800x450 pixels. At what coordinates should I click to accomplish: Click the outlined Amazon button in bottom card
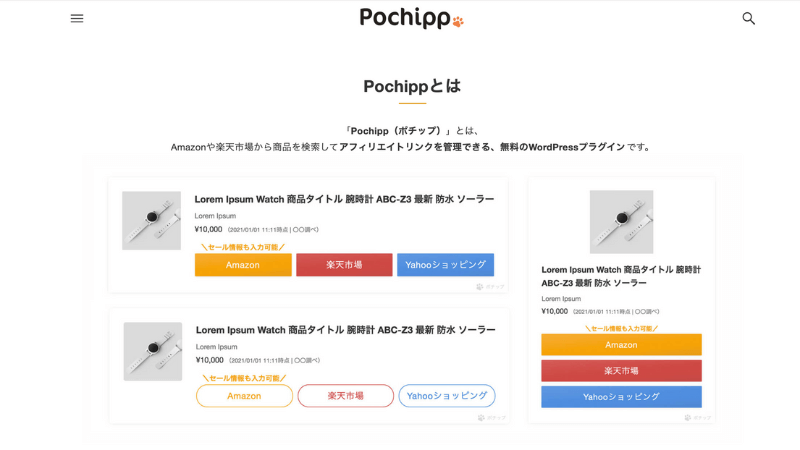244,396
